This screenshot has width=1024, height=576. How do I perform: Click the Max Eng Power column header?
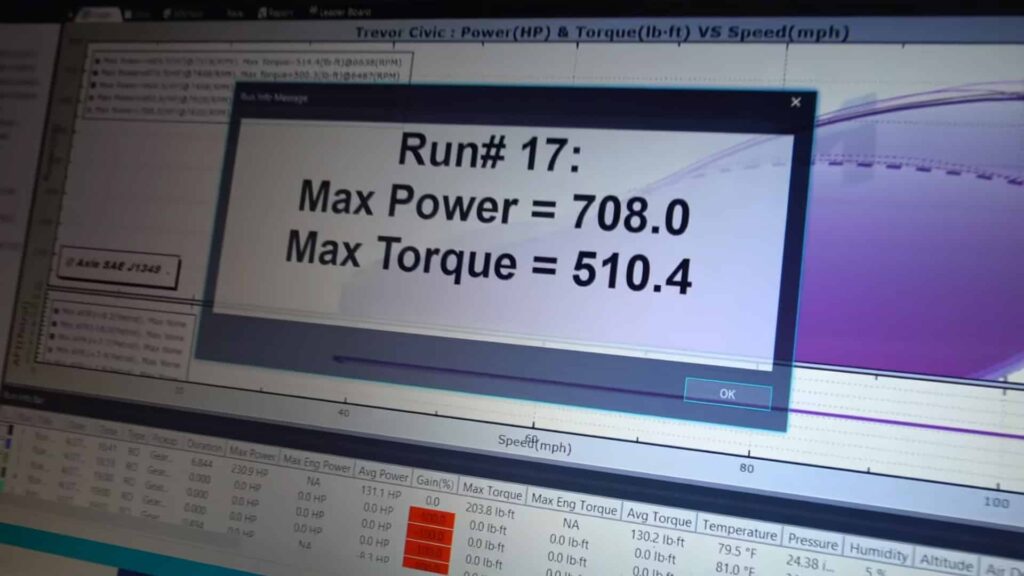[317, 463]
